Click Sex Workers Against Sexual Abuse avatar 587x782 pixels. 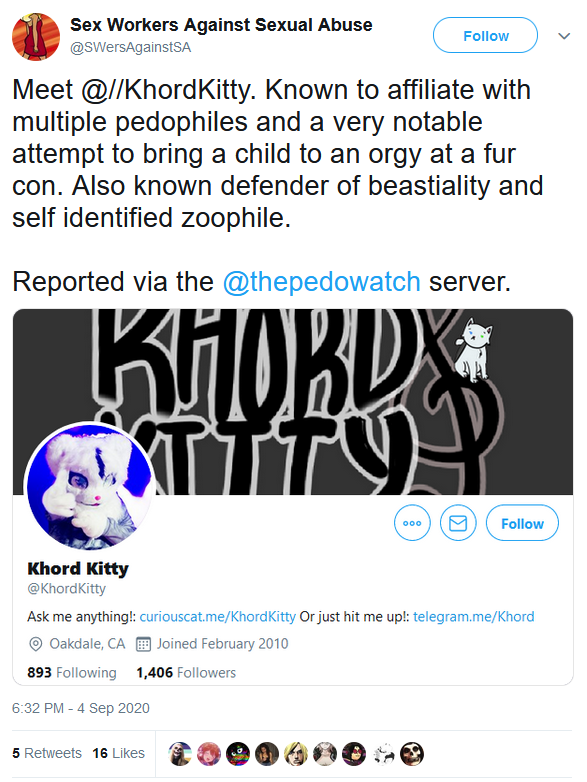(36, 37)
